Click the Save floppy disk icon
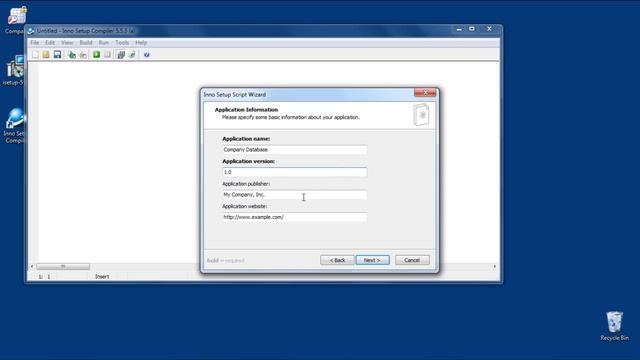Screen dimensions: 640x360 [x=57, y=55]
